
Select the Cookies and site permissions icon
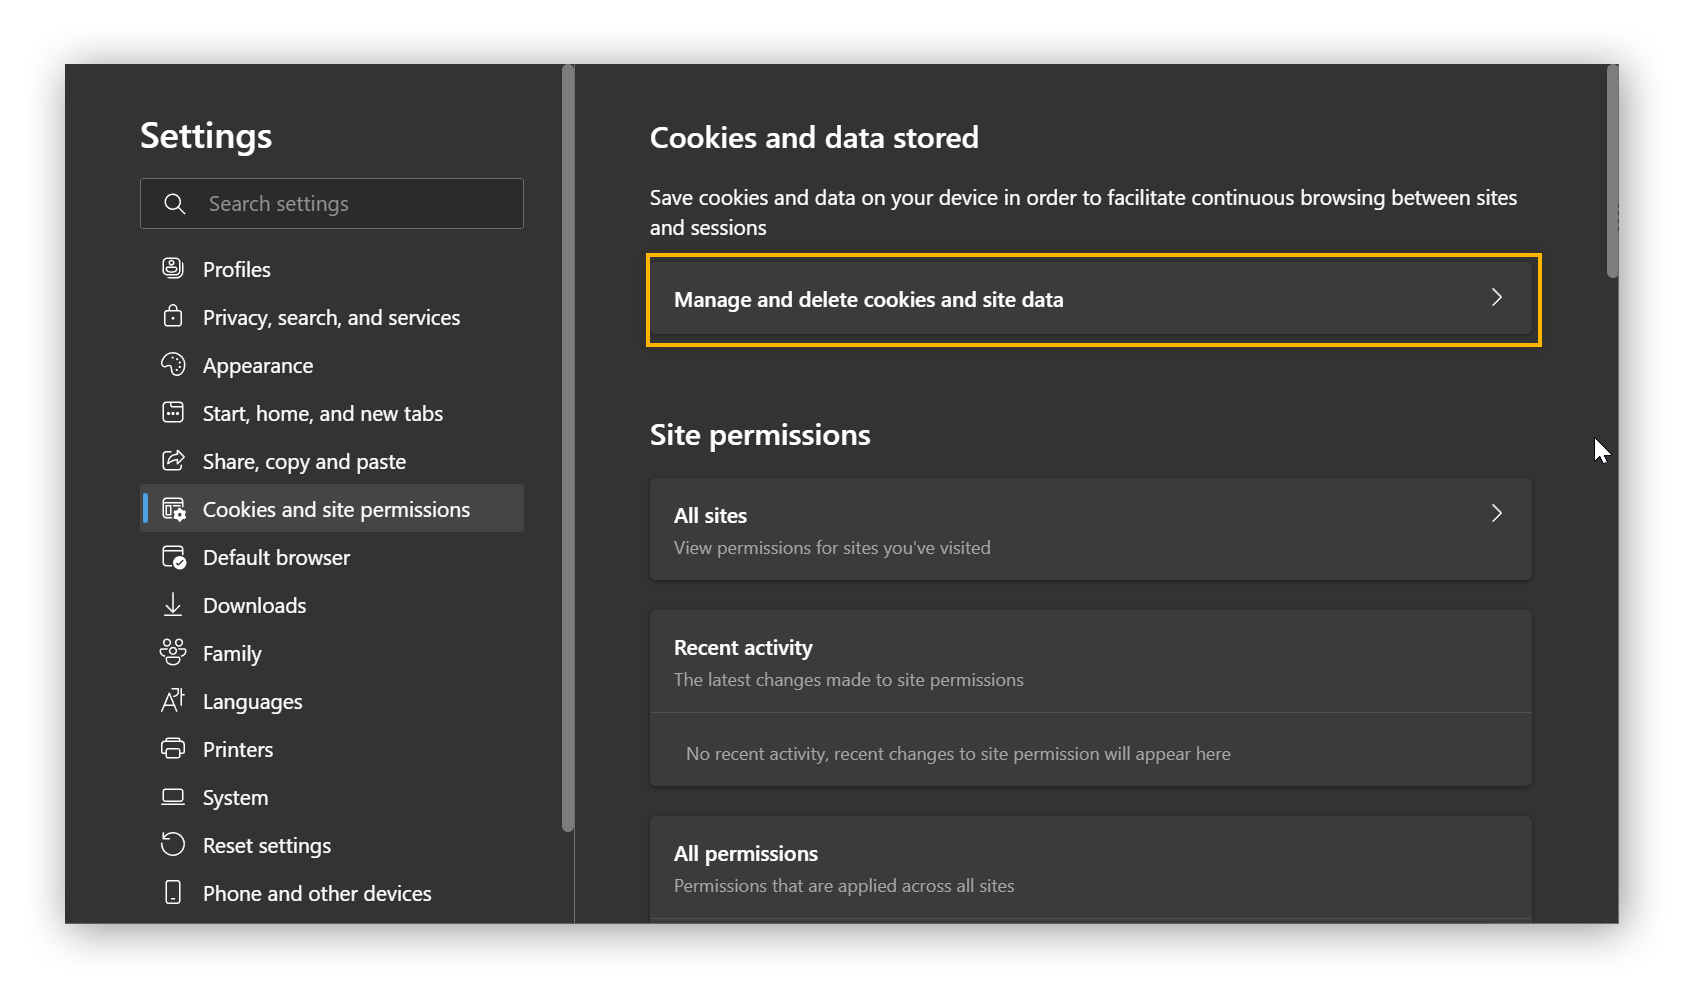pos(174,509)
